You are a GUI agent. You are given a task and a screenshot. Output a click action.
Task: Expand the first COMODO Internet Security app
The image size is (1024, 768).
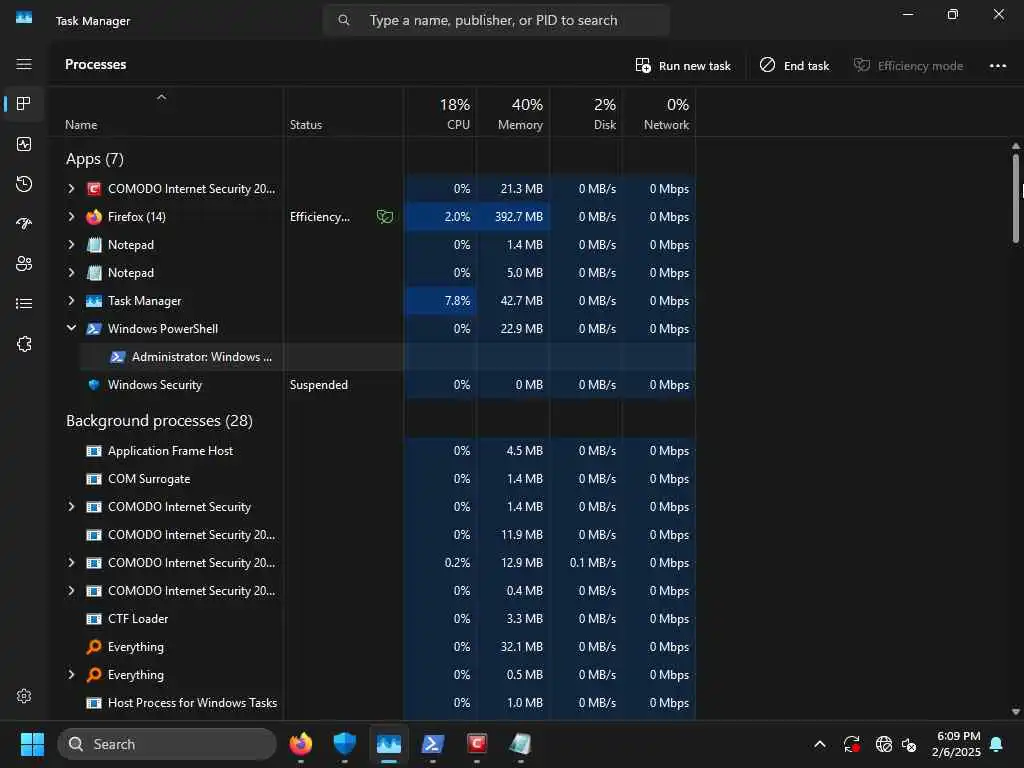[71, 189]
